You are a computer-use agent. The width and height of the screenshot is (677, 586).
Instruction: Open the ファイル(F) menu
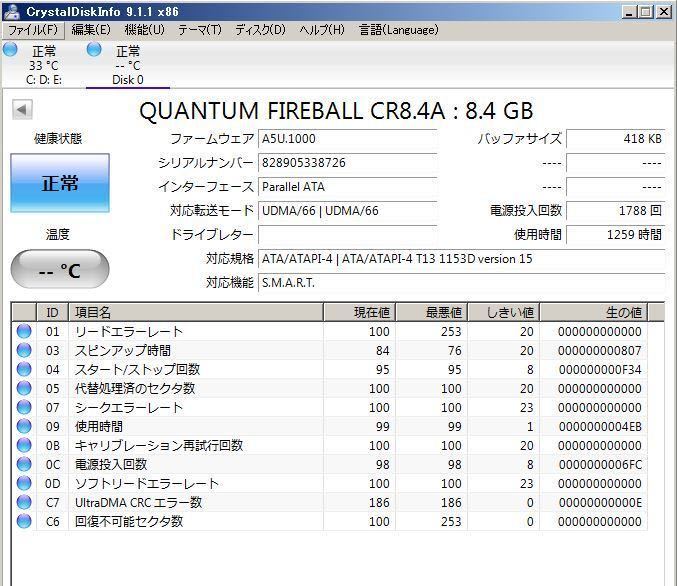[33, 30]
